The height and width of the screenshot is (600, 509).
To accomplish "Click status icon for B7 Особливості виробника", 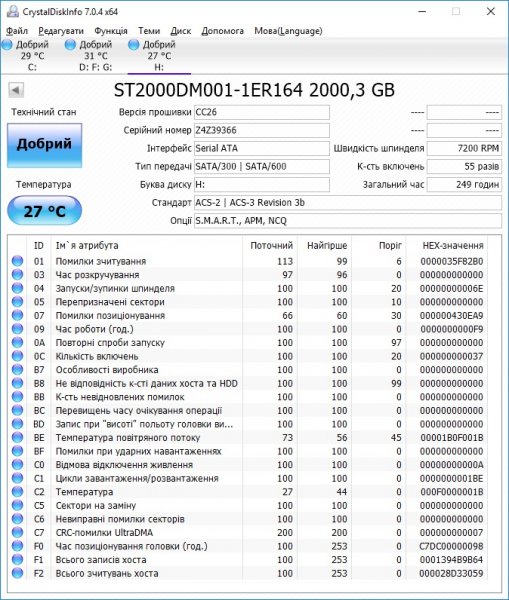I will [17, 370].
